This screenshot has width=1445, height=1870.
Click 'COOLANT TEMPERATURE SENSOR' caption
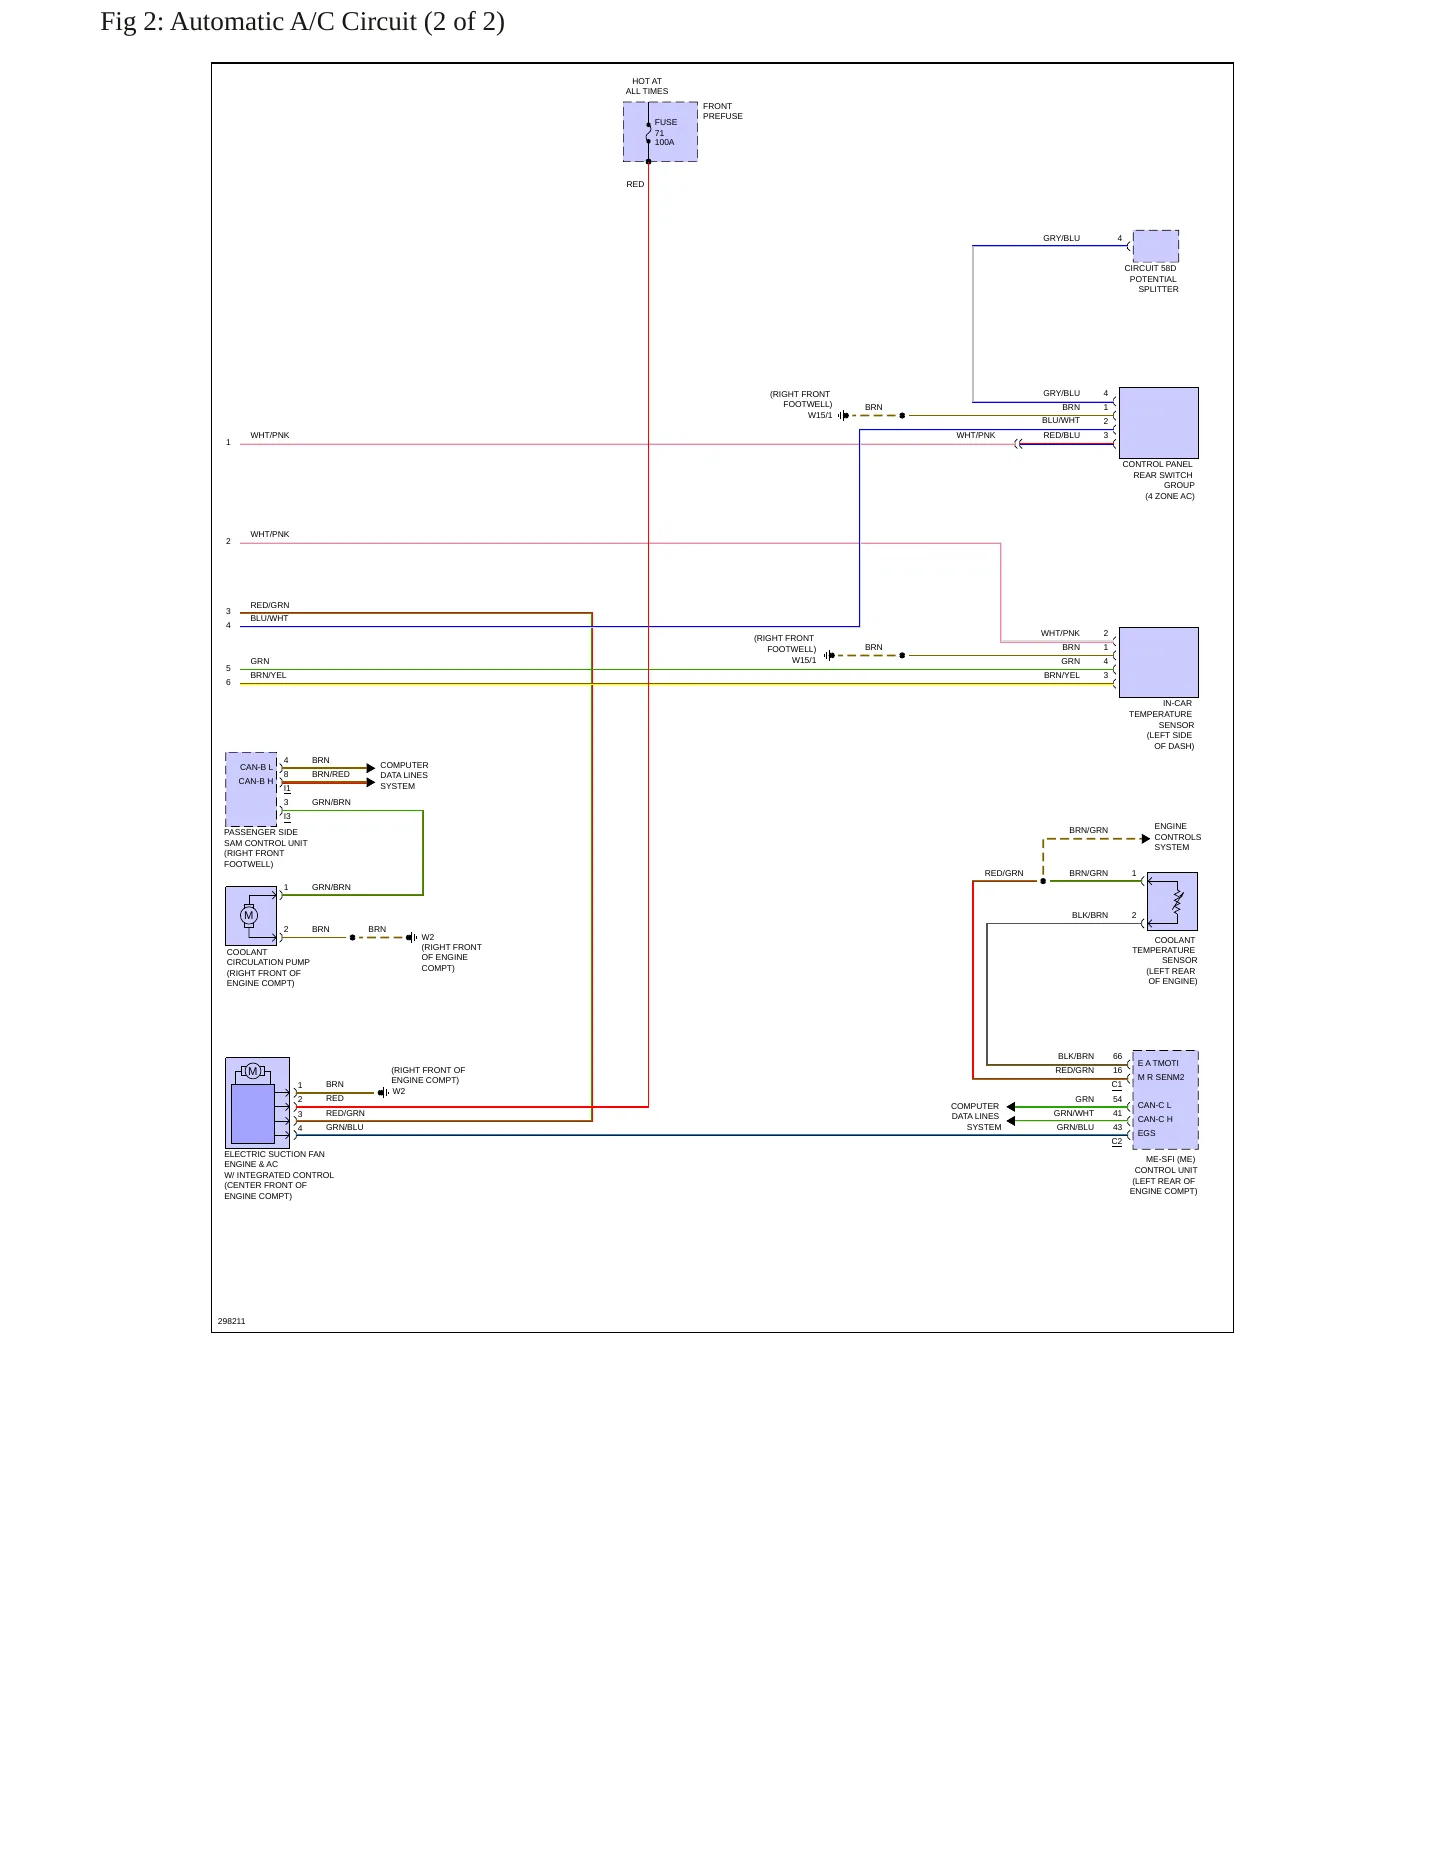coord(1165,961)
